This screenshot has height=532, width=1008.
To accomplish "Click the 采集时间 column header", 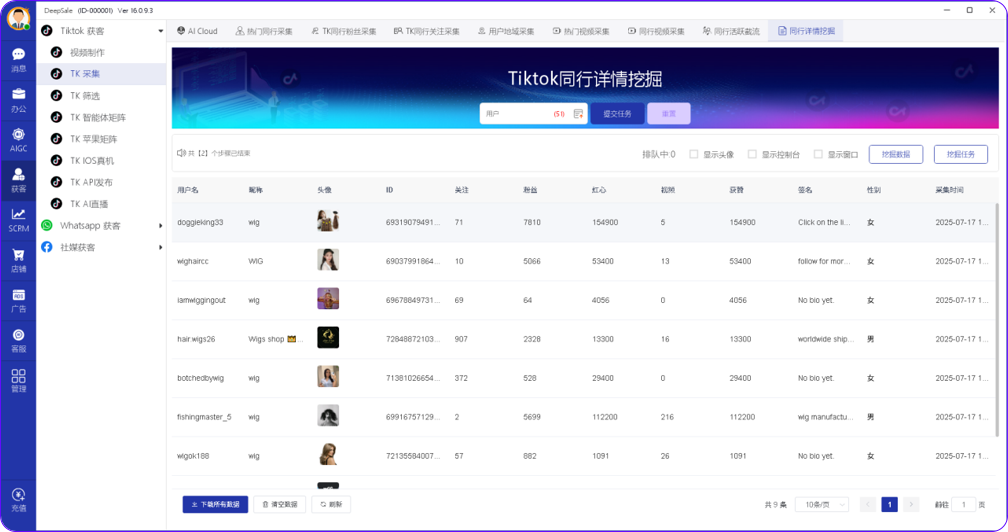I will (950, 190).
